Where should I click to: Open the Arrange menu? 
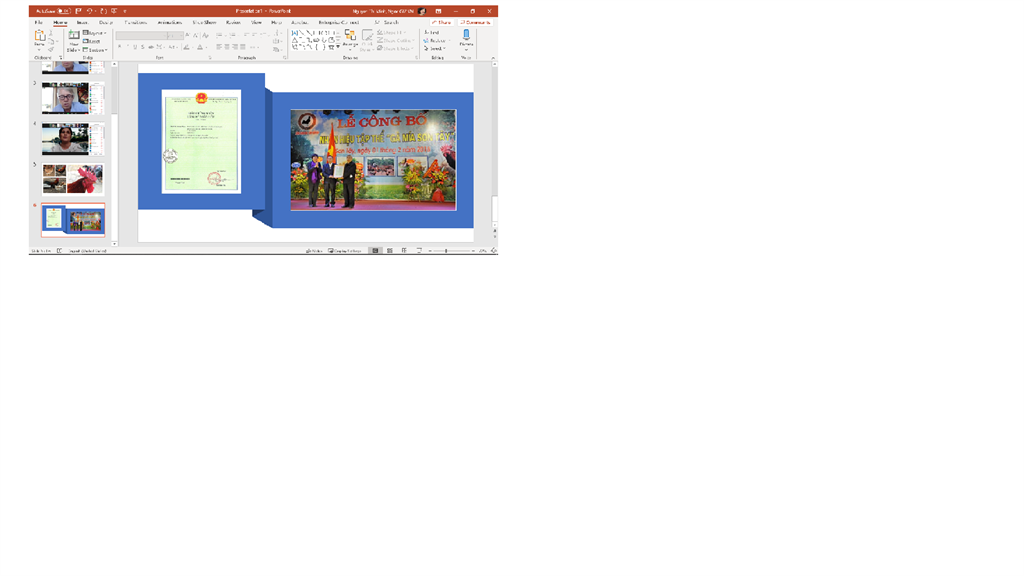click(x=351, y=39)
